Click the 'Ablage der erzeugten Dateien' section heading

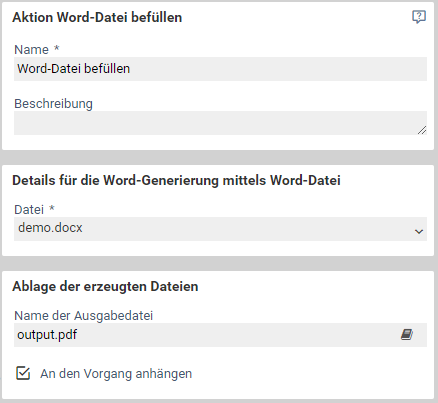point(105,286)
